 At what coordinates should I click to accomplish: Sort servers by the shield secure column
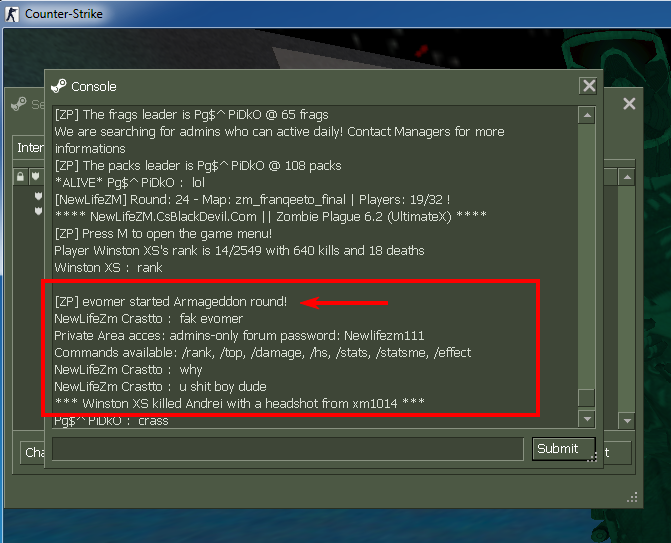pos(36,177)
